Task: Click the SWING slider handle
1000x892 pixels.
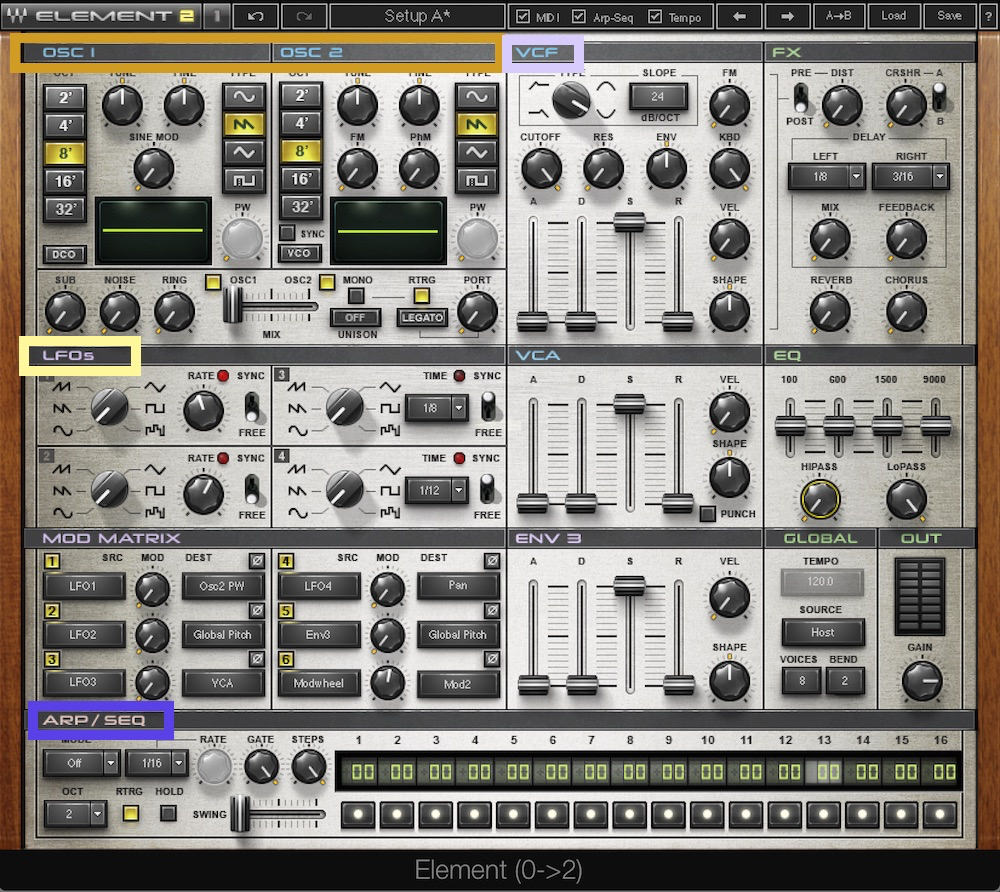Action: point(240,813)
